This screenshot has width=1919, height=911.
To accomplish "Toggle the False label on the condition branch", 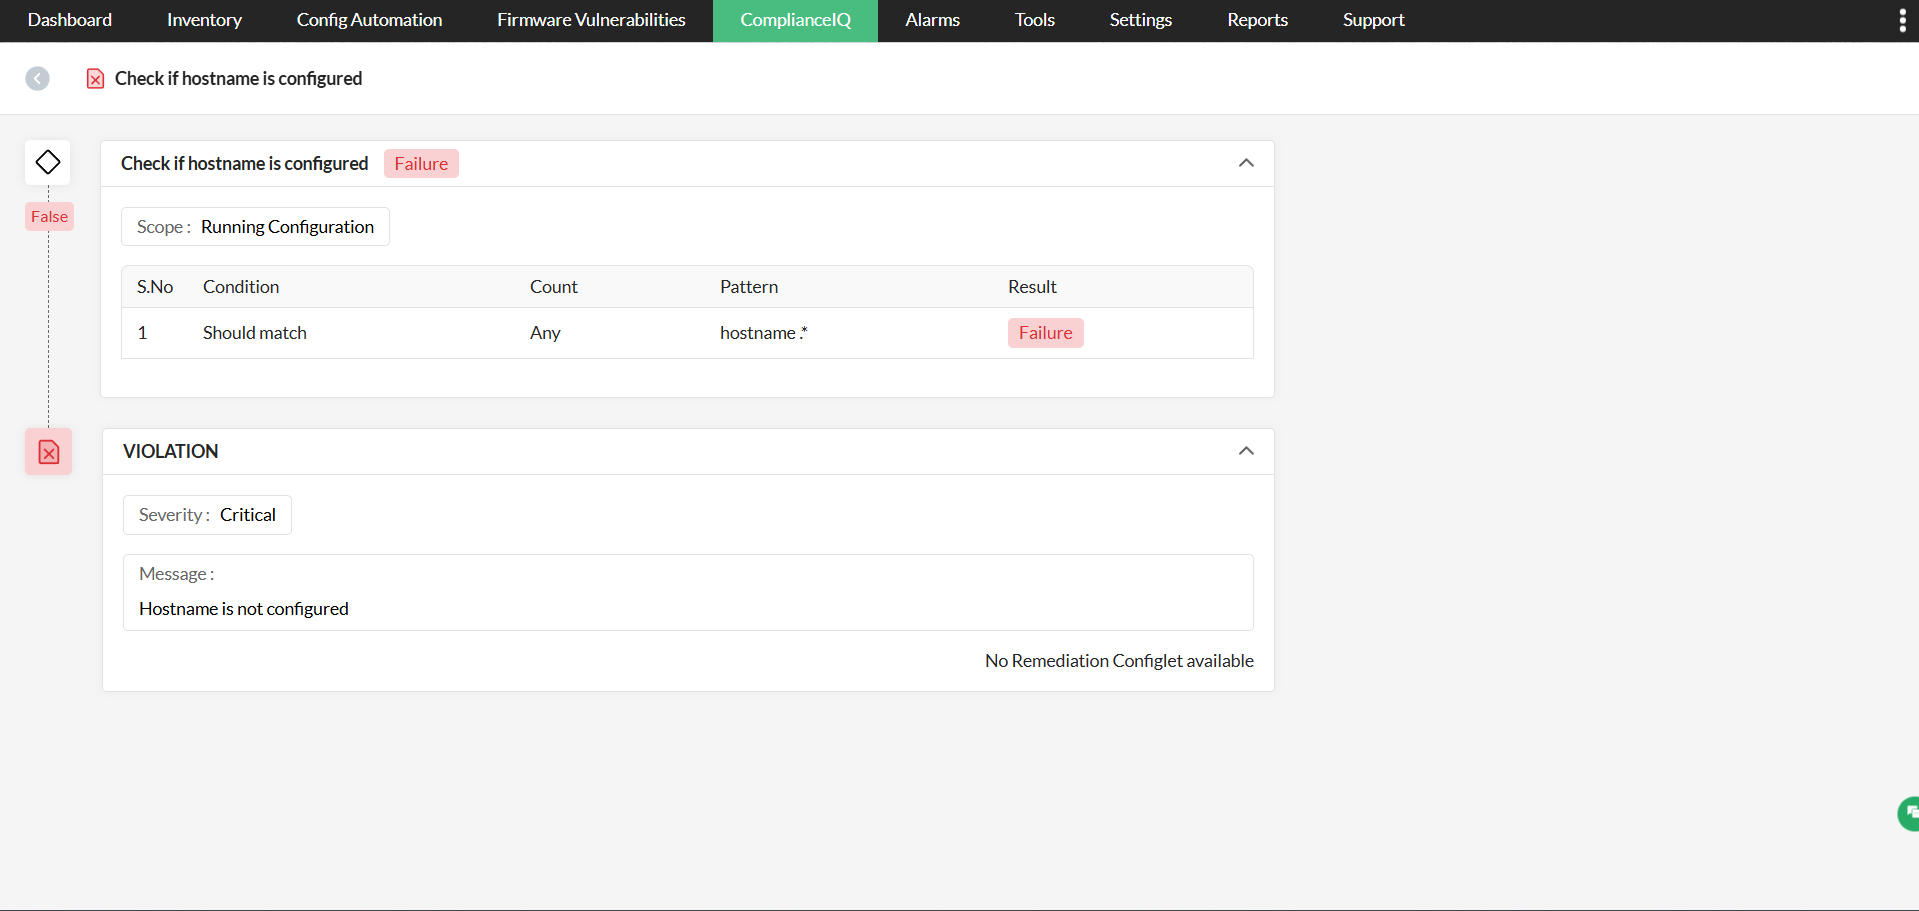I will [x=48, y=216].
